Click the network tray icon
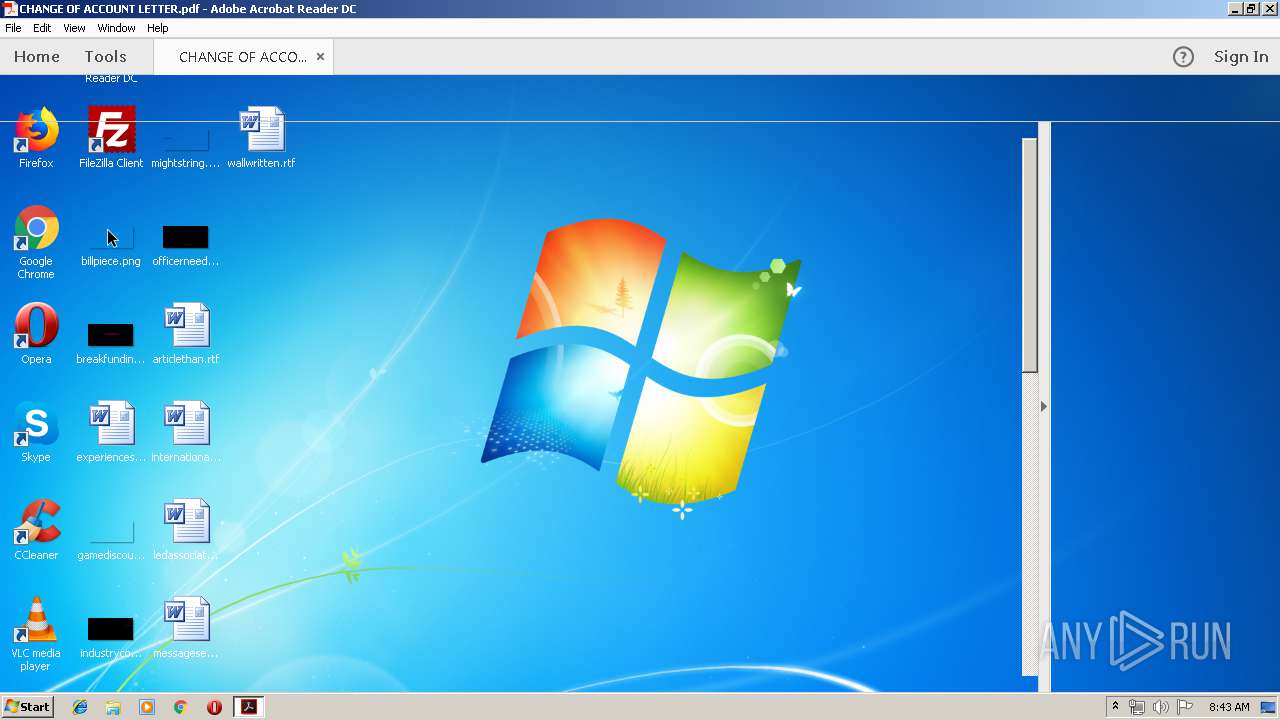Screen dimensions: 1280x720 pyautogui.click(x=1137, y=707)
